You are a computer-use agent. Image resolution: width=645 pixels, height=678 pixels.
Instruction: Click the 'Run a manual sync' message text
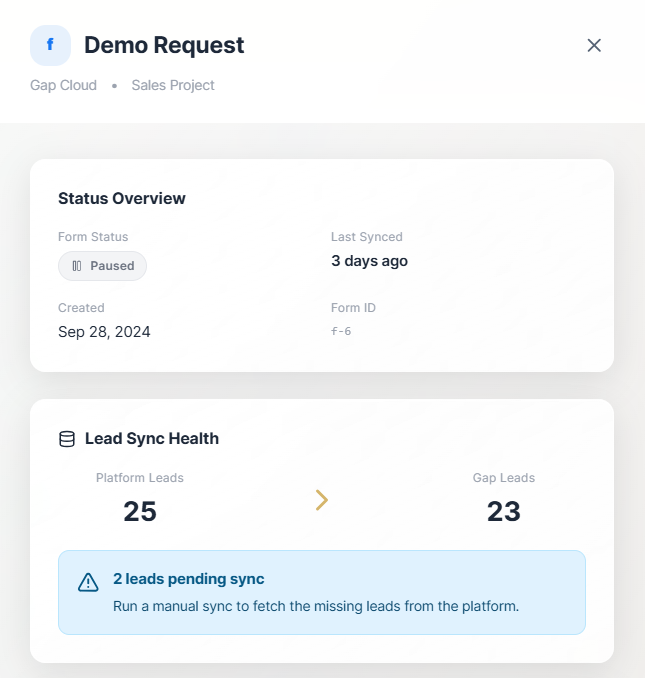coord(316,606)
